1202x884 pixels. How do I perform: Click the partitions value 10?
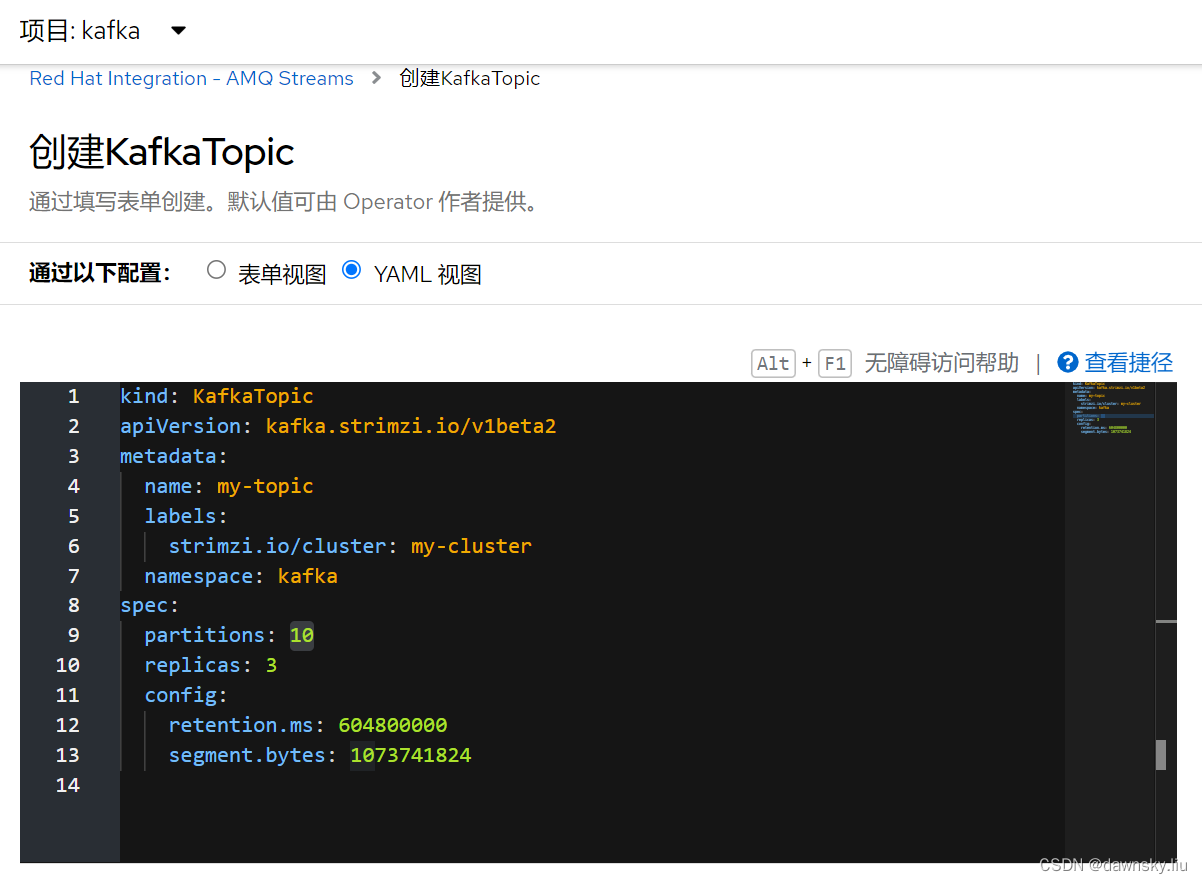301,635
